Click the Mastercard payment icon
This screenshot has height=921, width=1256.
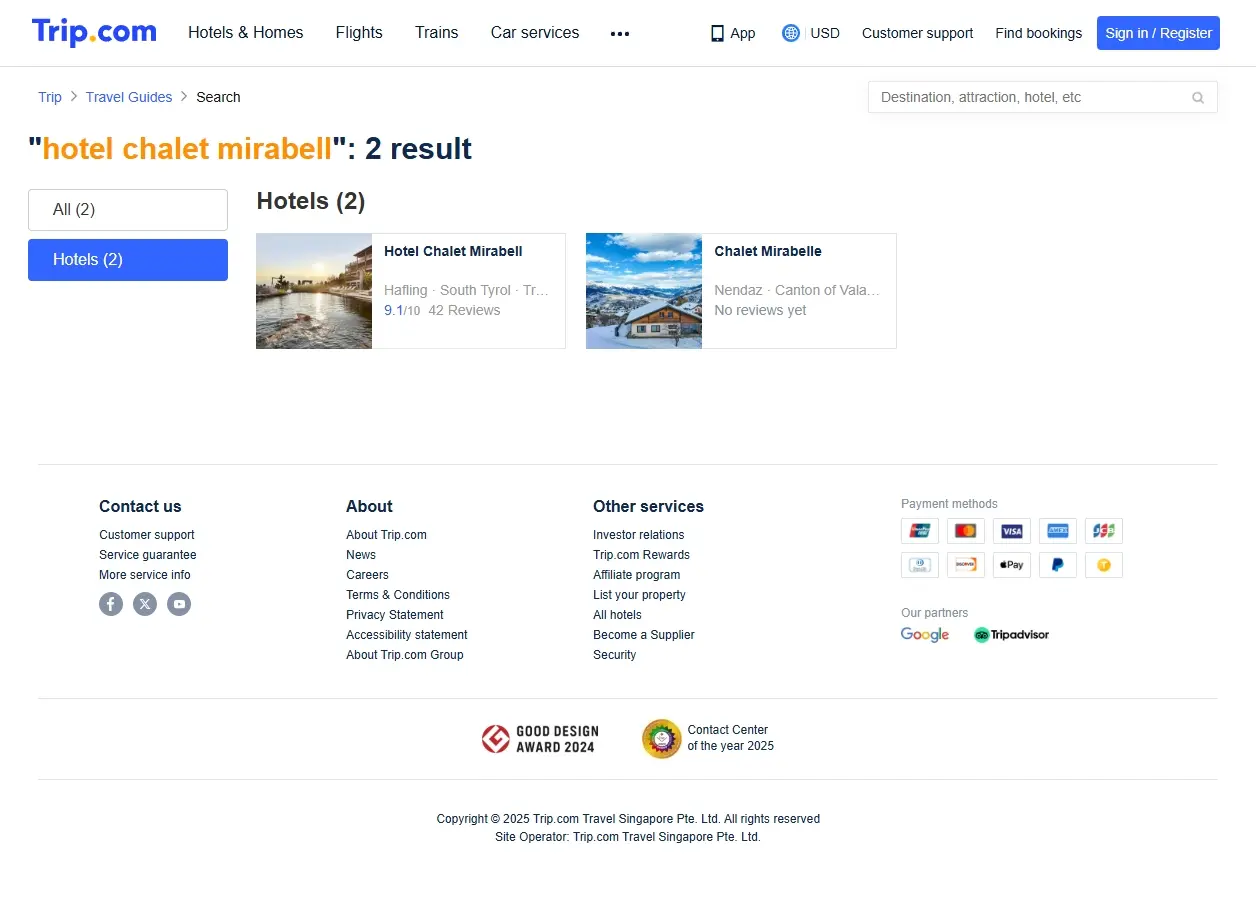click(966, 531)
